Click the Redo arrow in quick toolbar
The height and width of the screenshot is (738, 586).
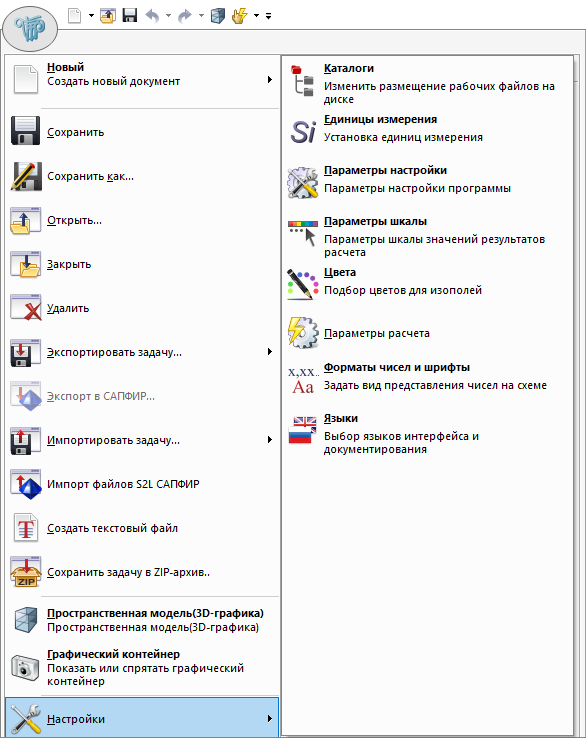pyautogui.click(x=185, y=16)
